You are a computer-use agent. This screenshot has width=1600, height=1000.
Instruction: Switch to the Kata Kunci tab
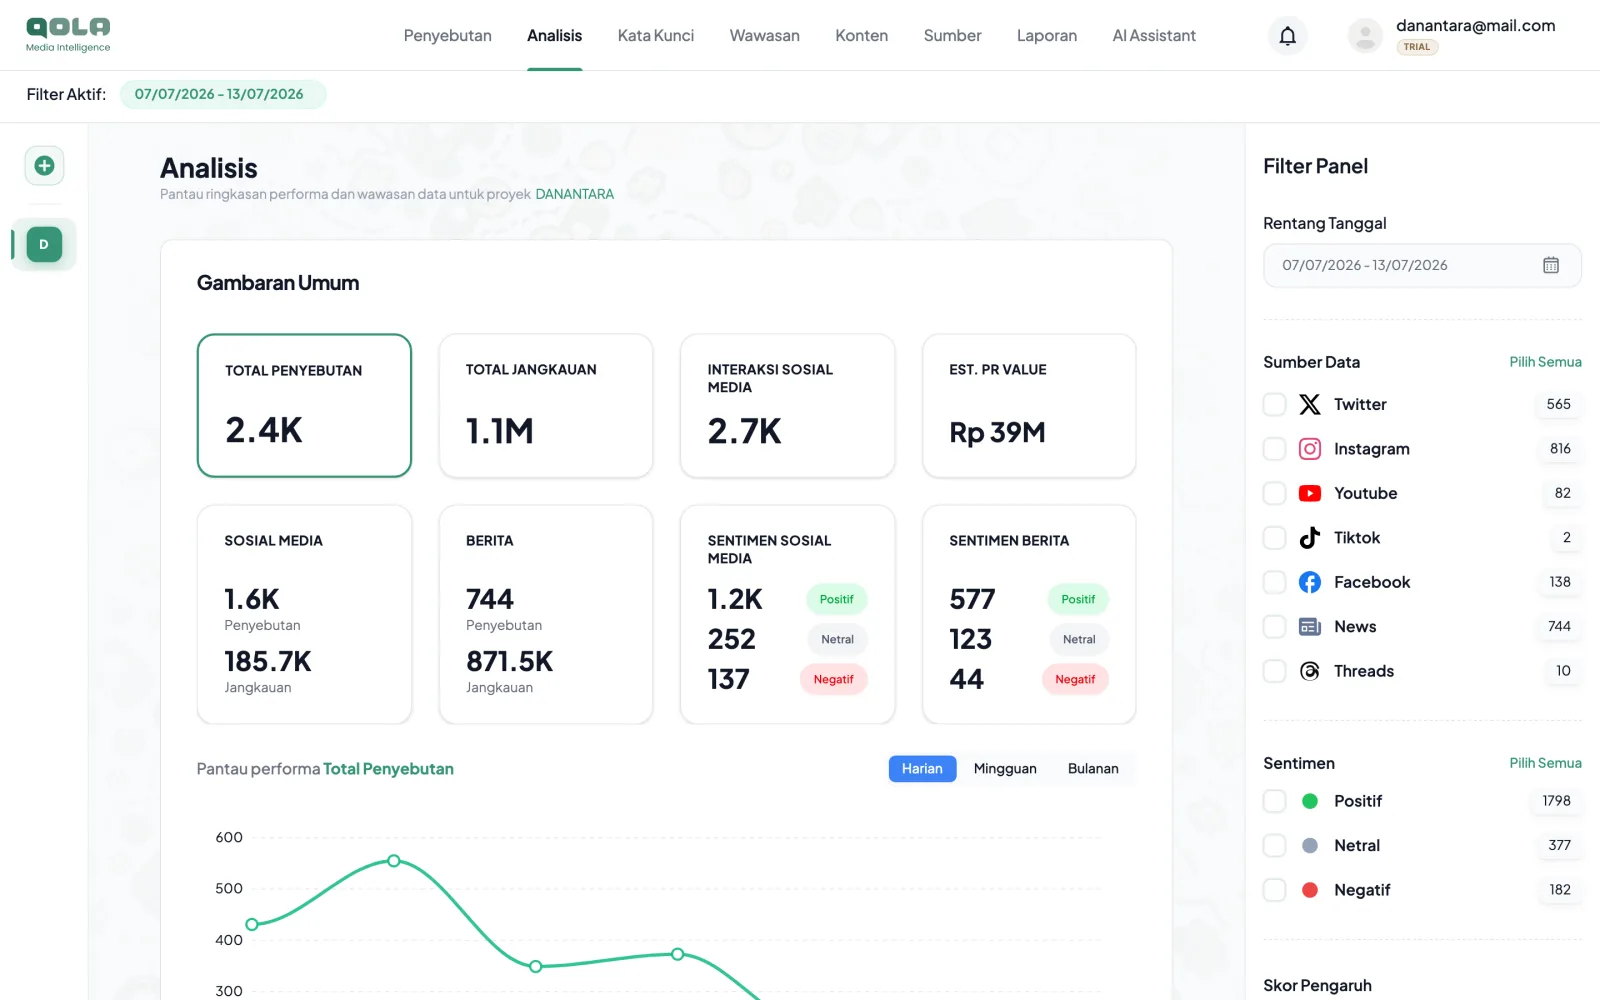[656, 36]
